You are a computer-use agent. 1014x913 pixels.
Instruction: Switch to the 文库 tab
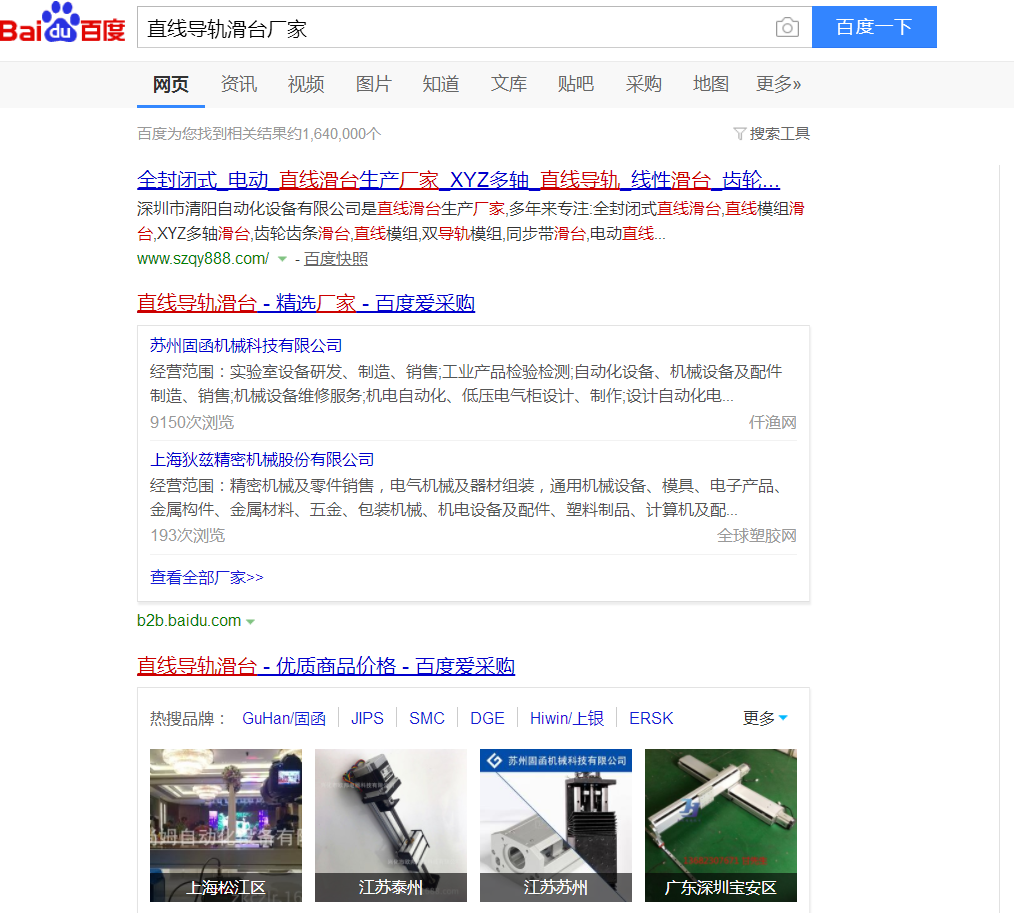tap(509, 84)
